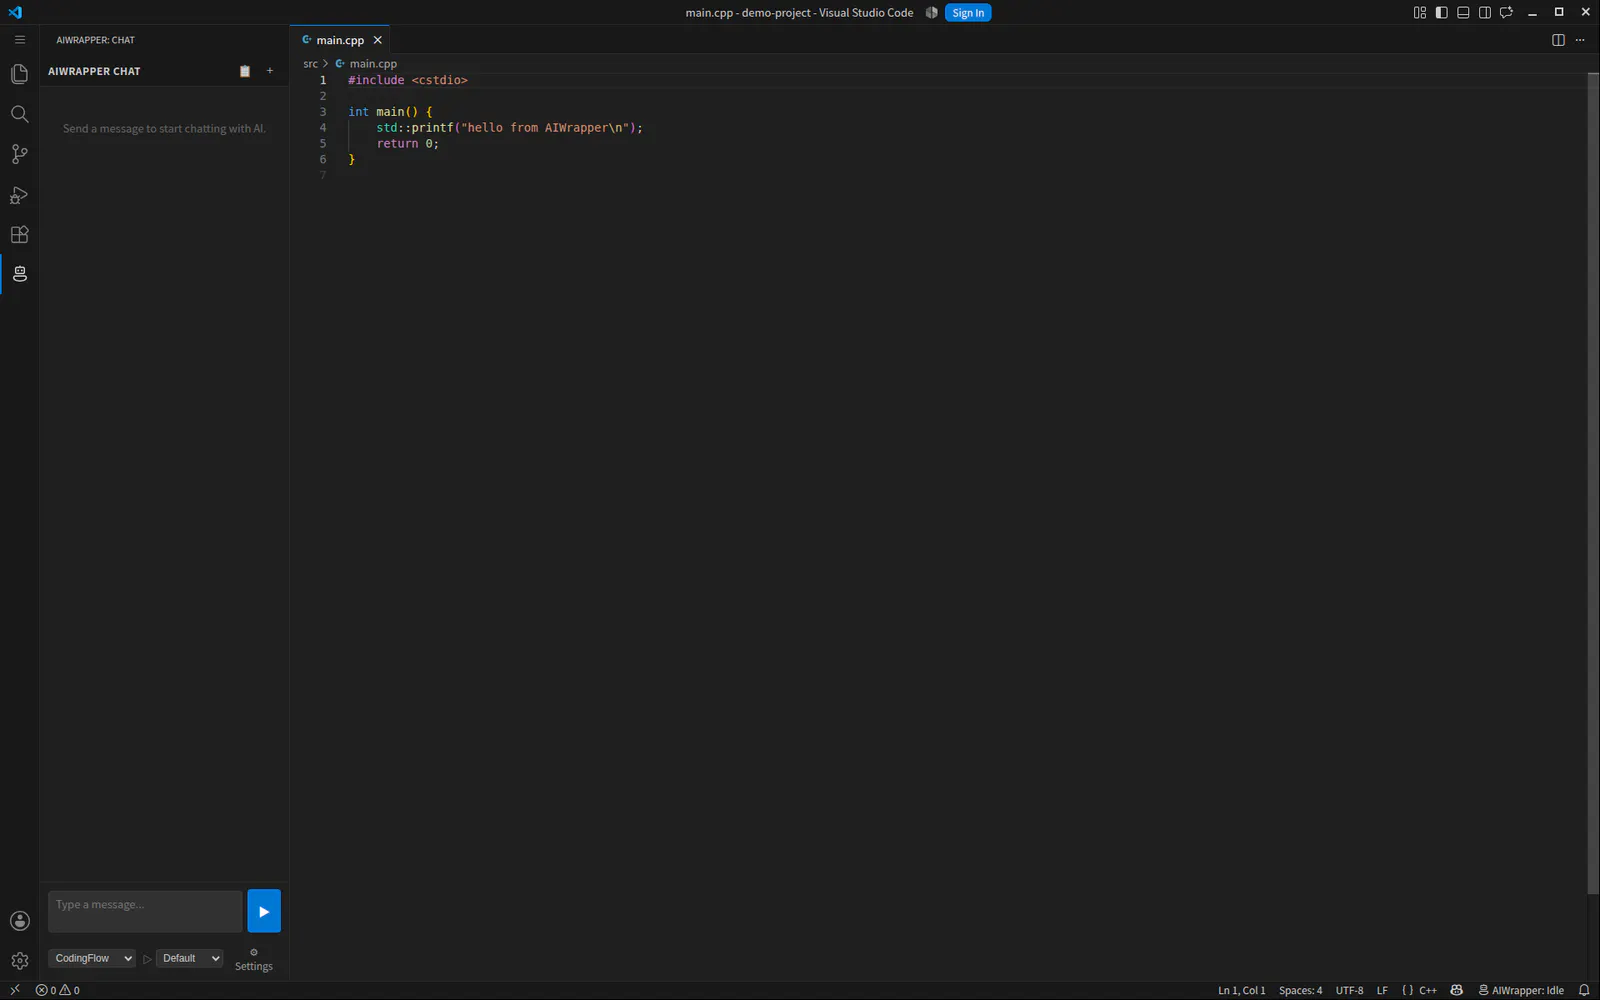Click the play triangle beside CodingFlow dropdown
Viewport: 1600px width, 1000px height.
pyautogui.click(x=147, y=959)
